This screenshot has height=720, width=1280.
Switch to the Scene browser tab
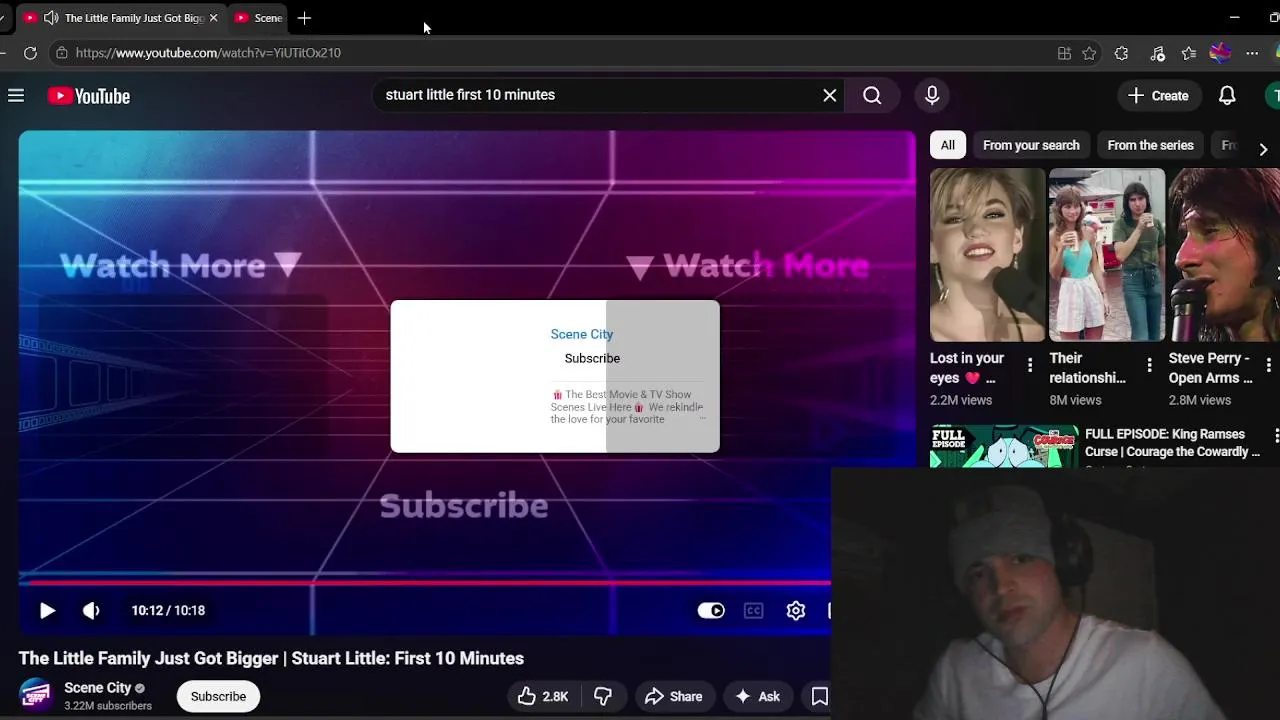(x=259, y=18)
